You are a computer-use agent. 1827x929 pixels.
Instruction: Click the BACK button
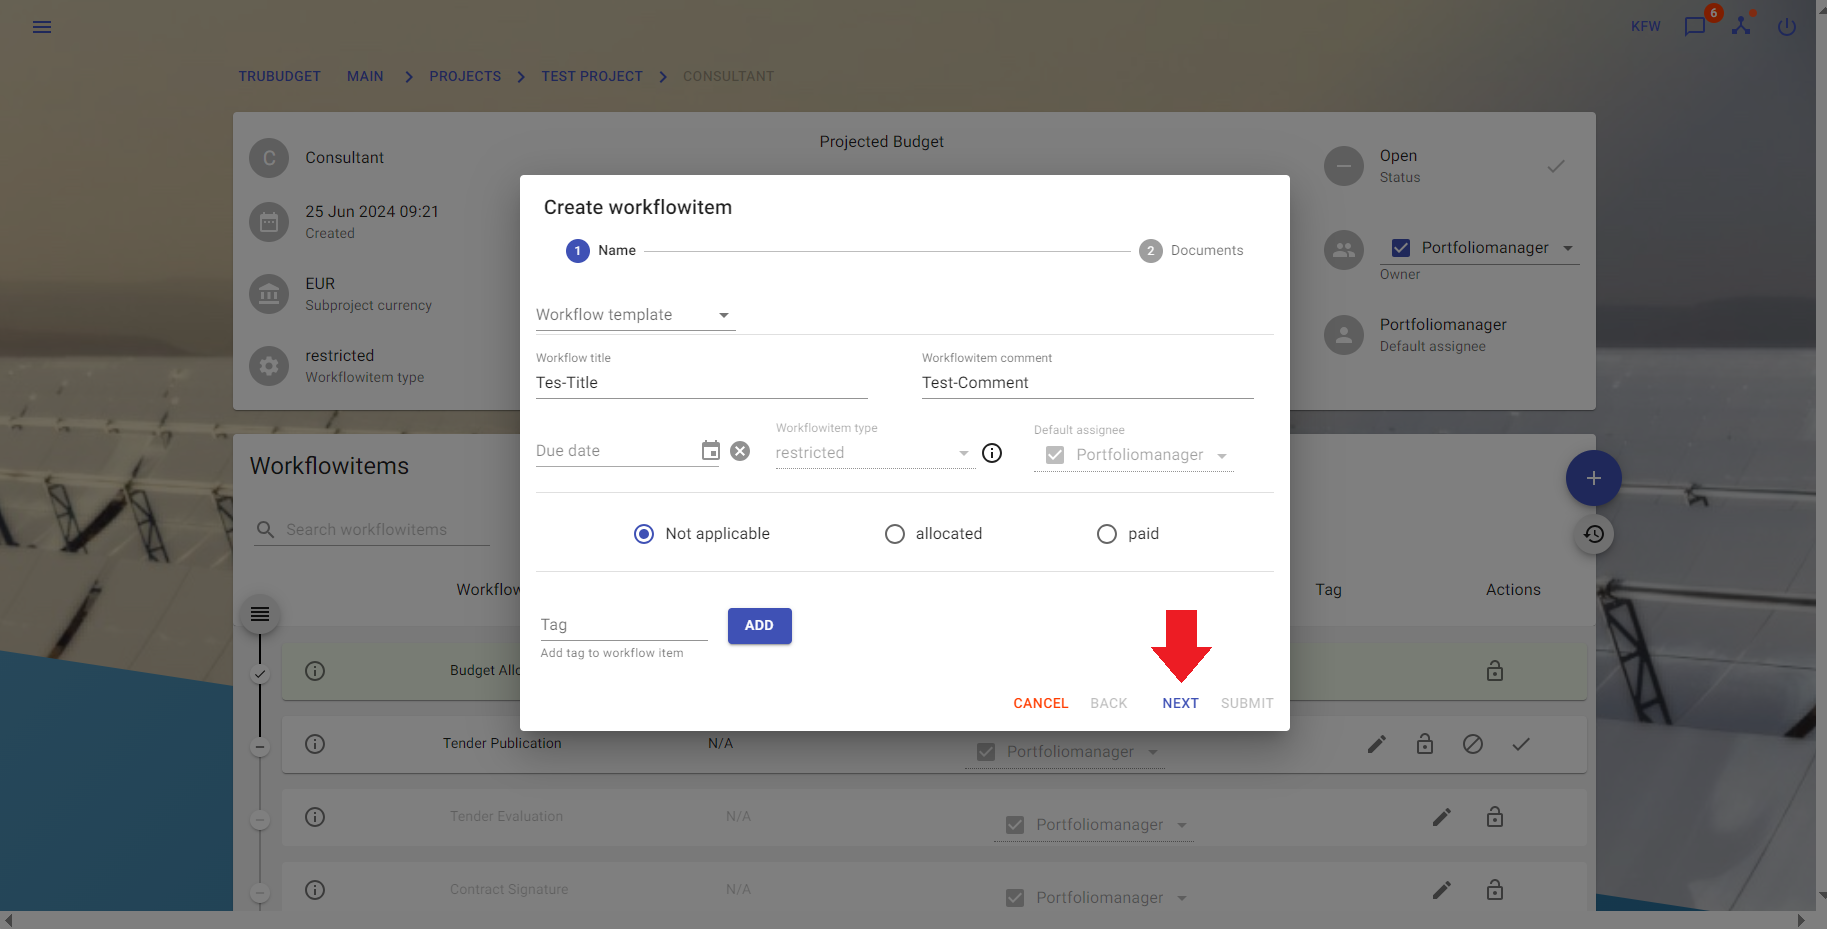[x=1108, y=703]
